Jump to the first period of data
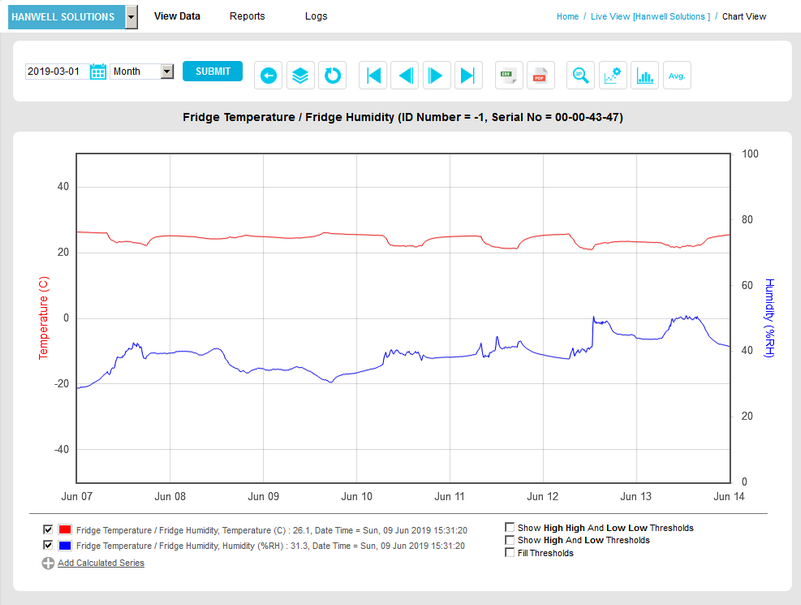Image resolution: width=801 pixels, height=605 pixels. pyautogui.click(x=374, y=75)
